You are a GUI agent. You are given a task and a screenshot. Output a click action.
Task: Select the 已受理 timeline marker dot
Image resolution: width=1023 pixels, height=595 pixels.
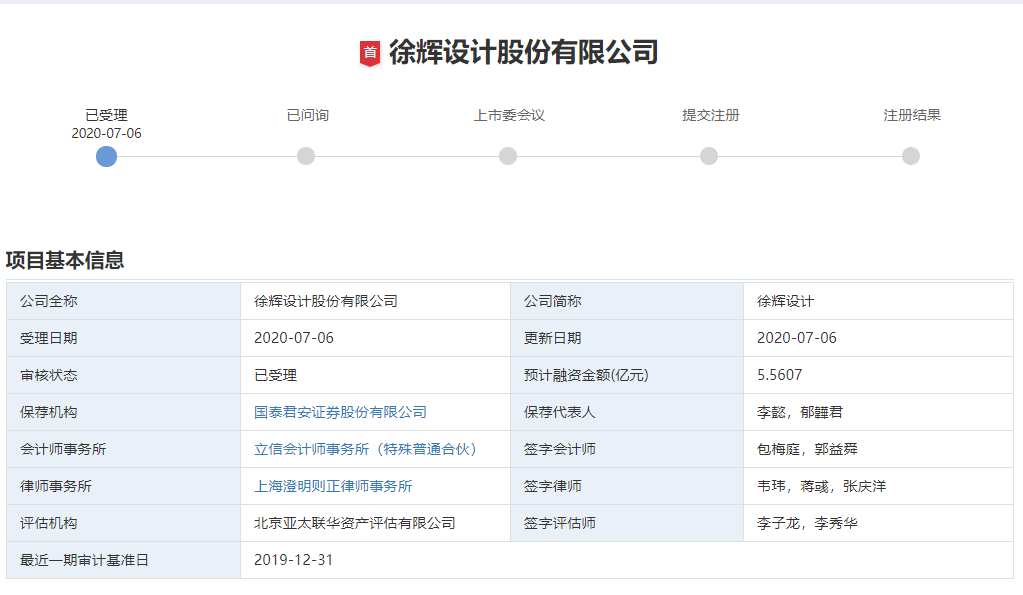[x=106, y=157]
